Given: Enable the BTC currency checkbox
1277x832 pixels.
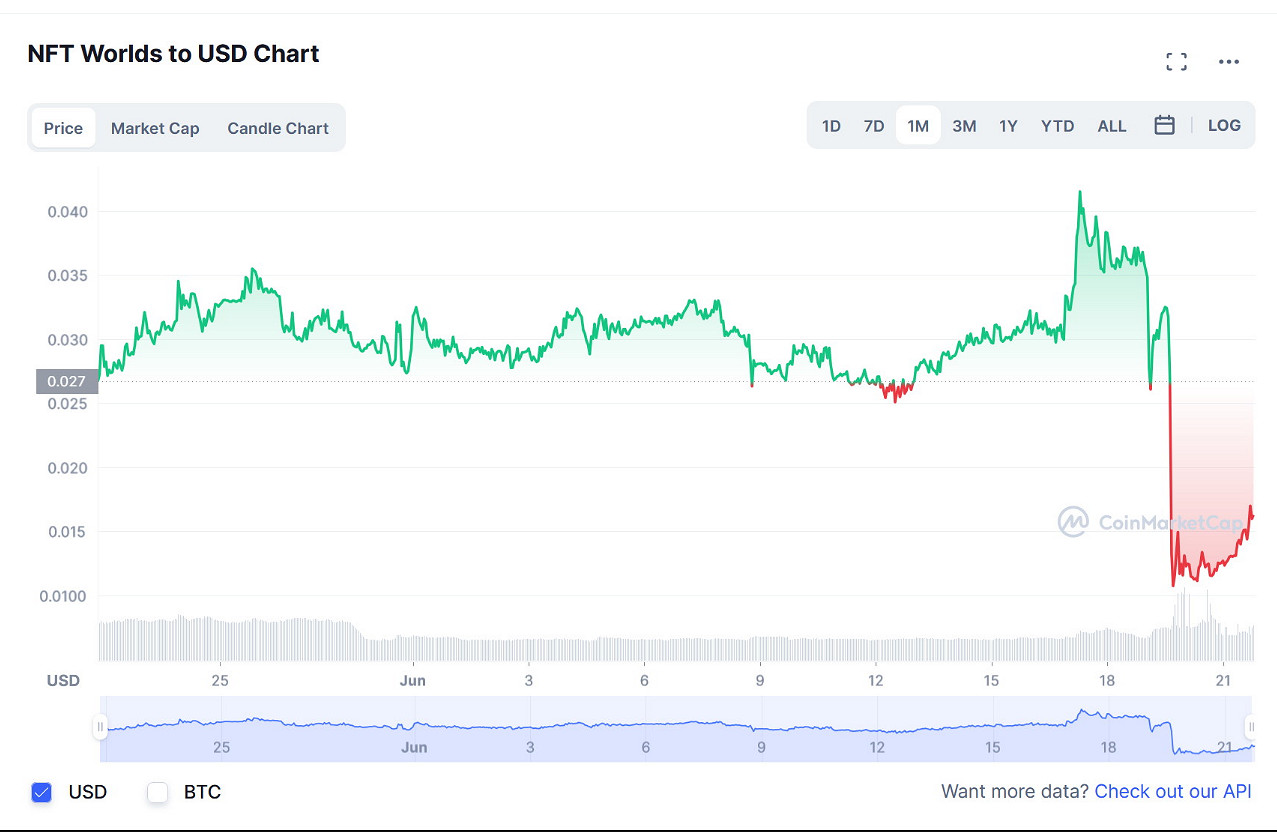Looking at the screenshot, I should (x=157, y=792).
